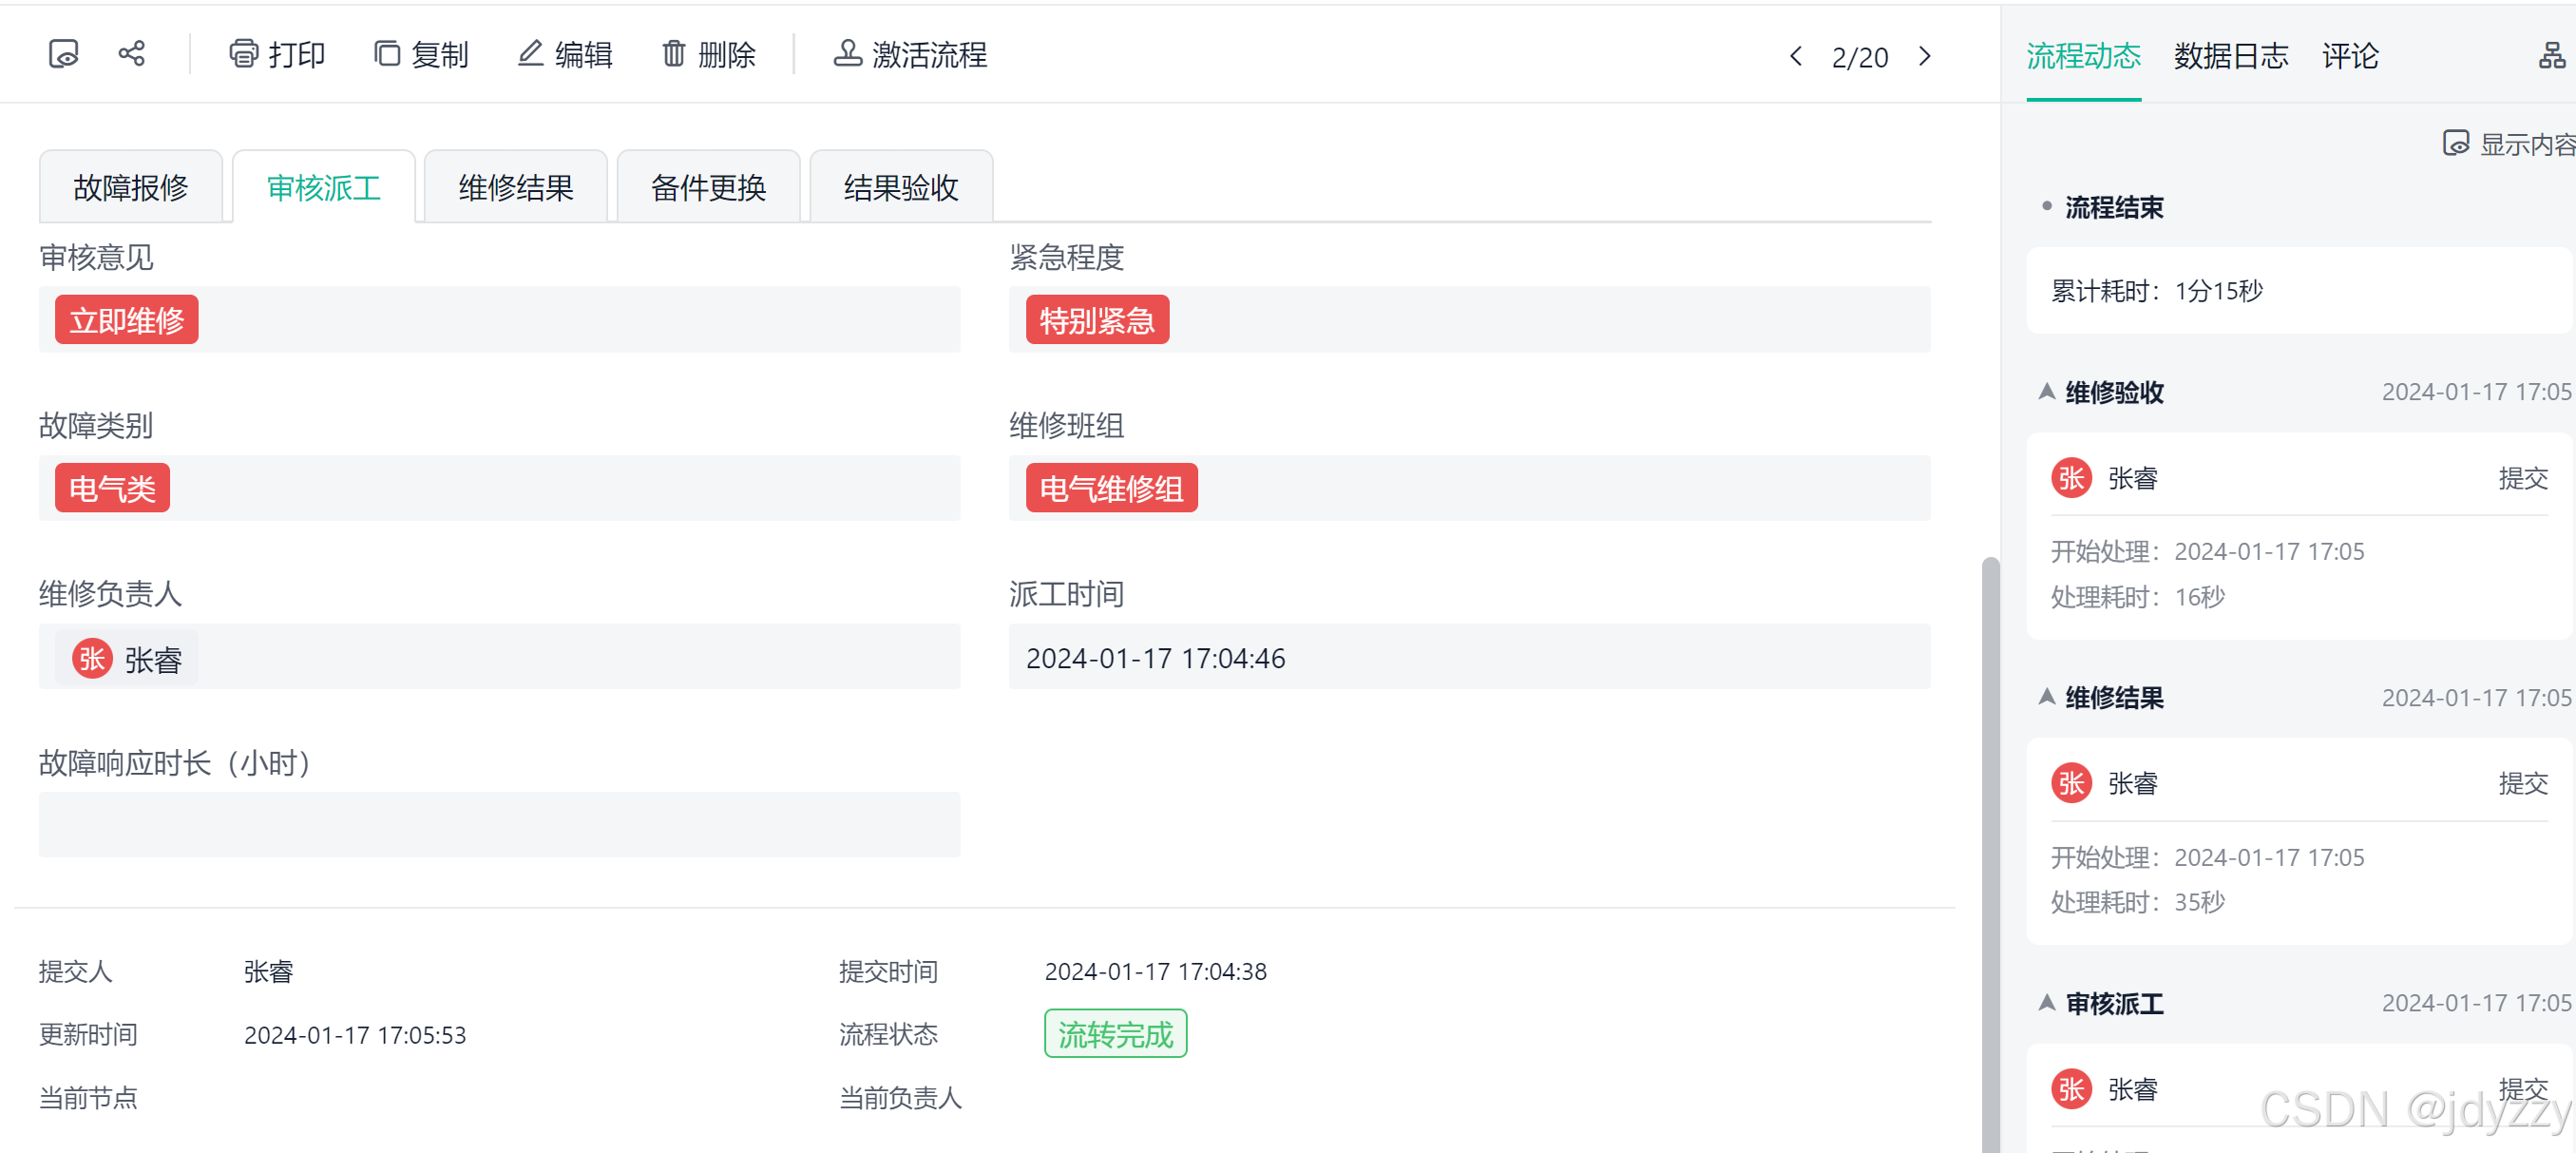2576x1153 pixels.
Task: Click the 打印 print button
Action: [x=277, y=54]
